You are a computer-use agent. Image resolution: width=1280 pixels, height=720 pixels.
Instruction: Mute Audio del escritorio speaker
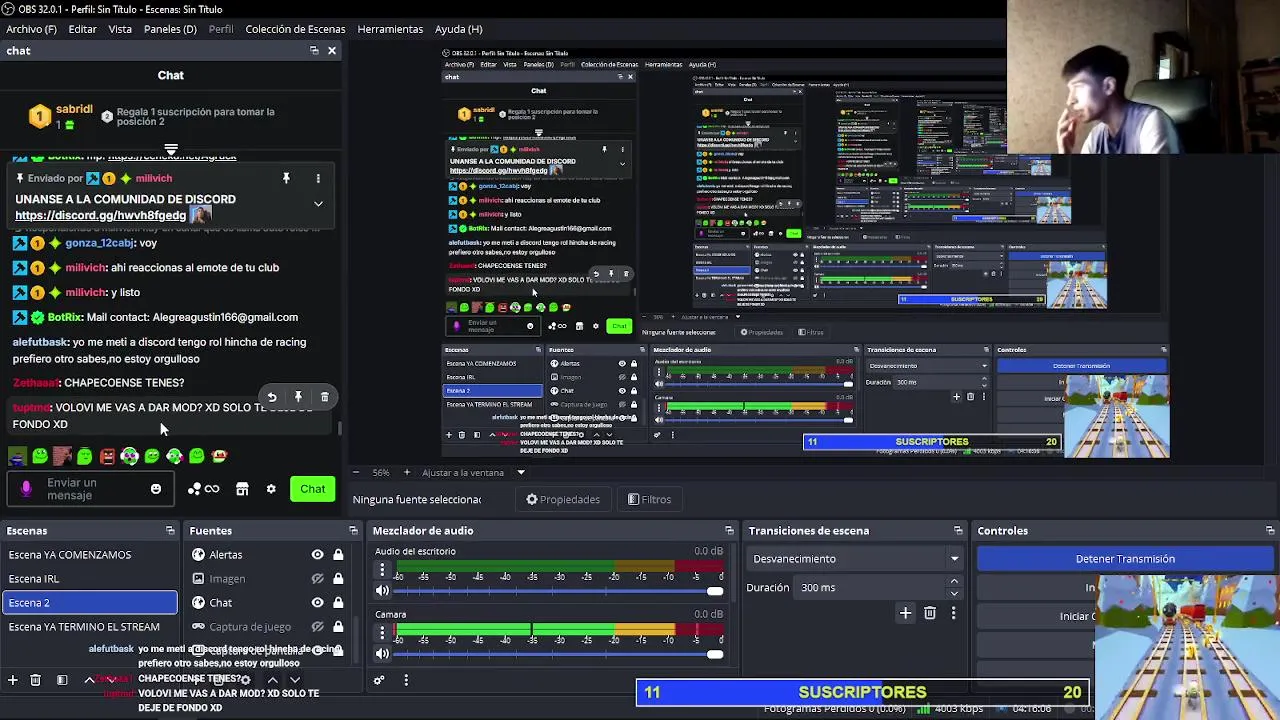[x=382, y=591]
